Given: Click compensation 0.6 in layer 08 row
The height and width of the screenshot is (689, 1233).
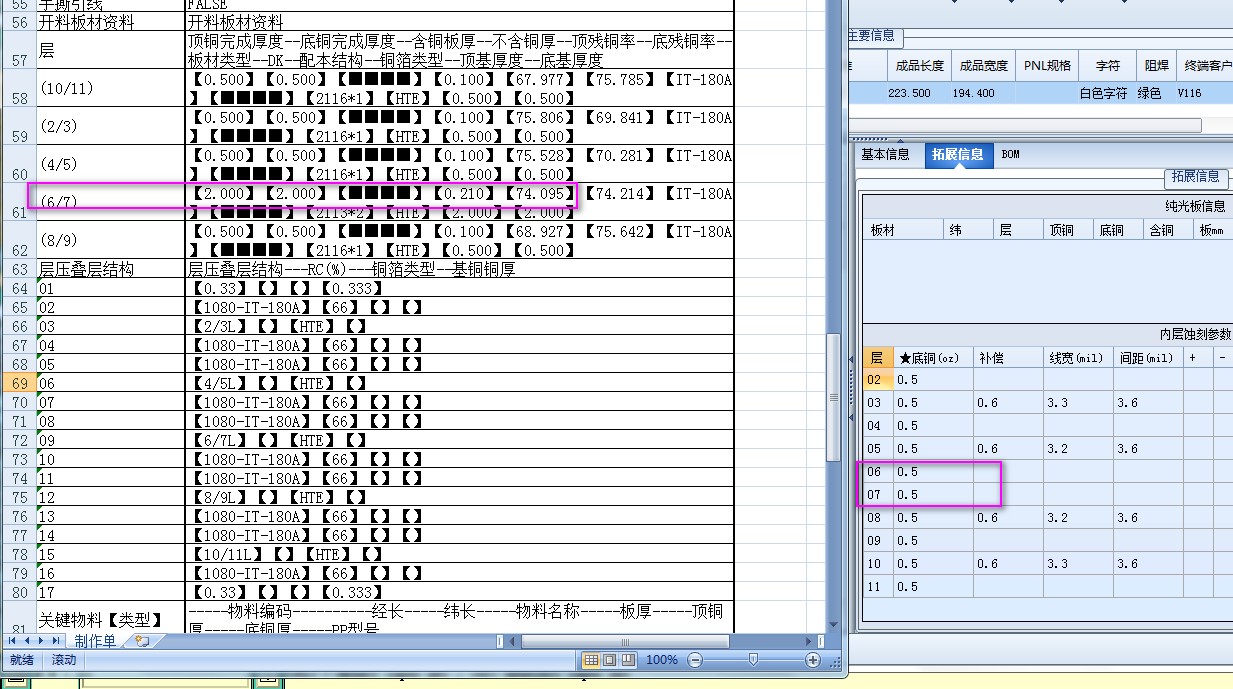Looking at the screenshot, I should 1008,518.
